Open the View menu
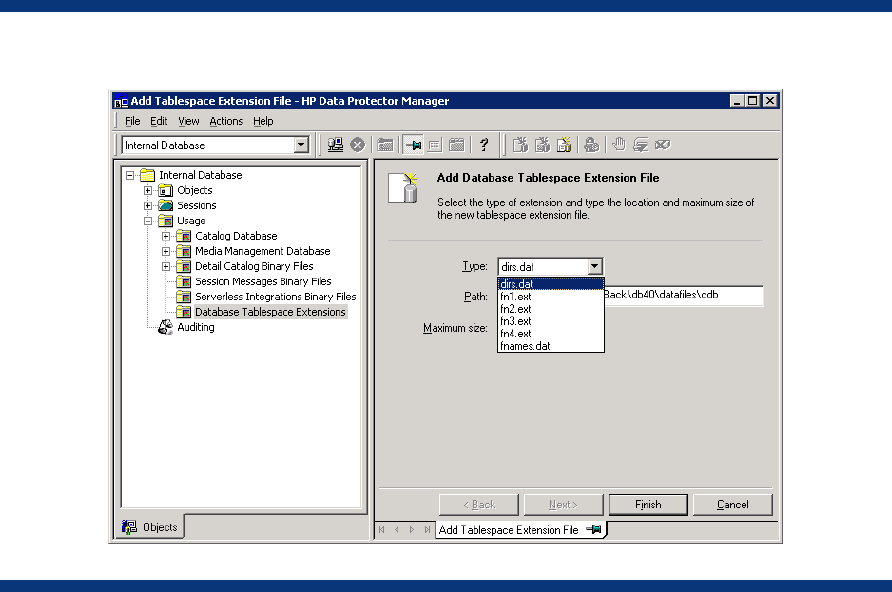This screenshot has height=592, width=892. pyautogui.click(x=189, y=121)
